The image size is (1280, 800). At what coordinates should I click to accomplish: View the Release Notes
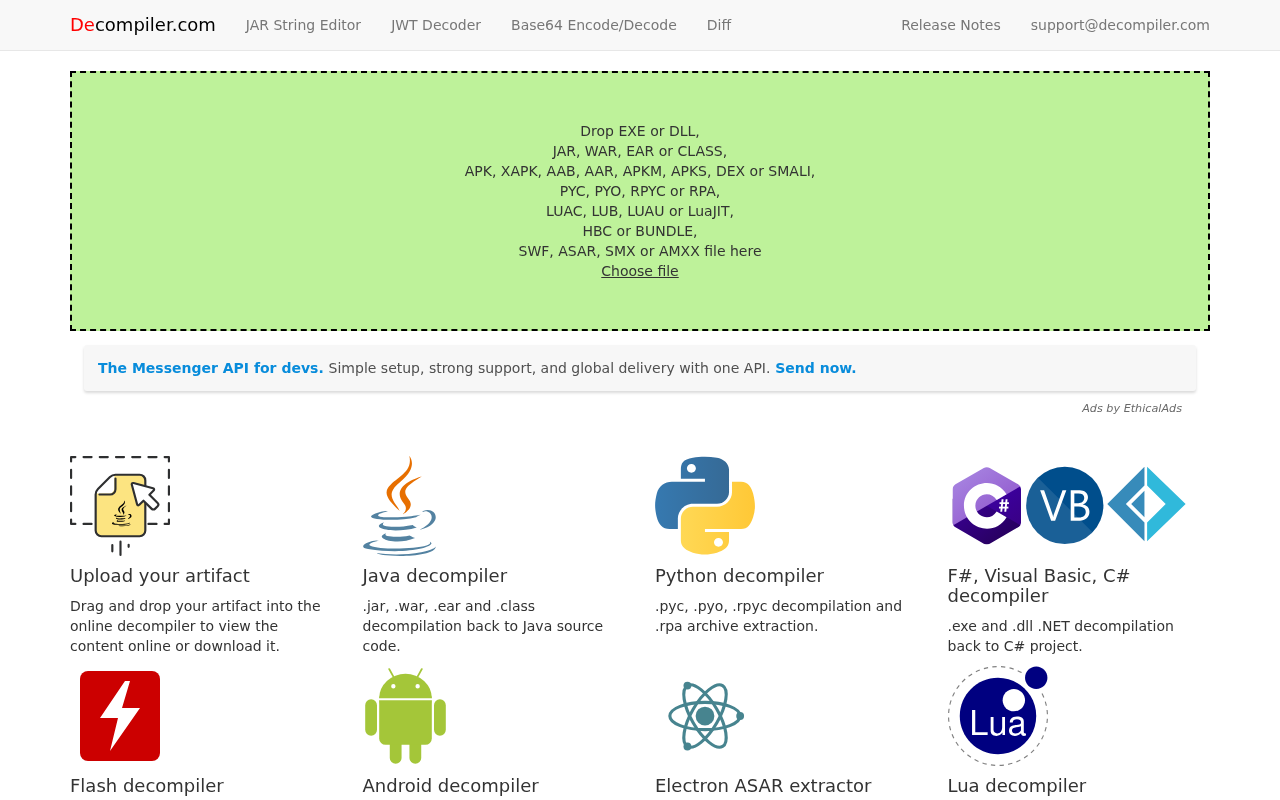tap(951, 25)
